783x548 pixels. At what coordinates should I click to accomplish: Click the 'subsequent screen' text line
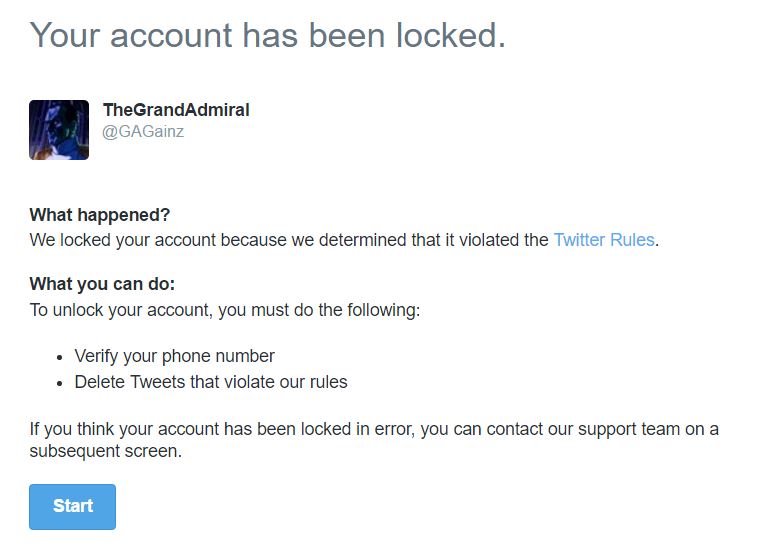[105, 451]
